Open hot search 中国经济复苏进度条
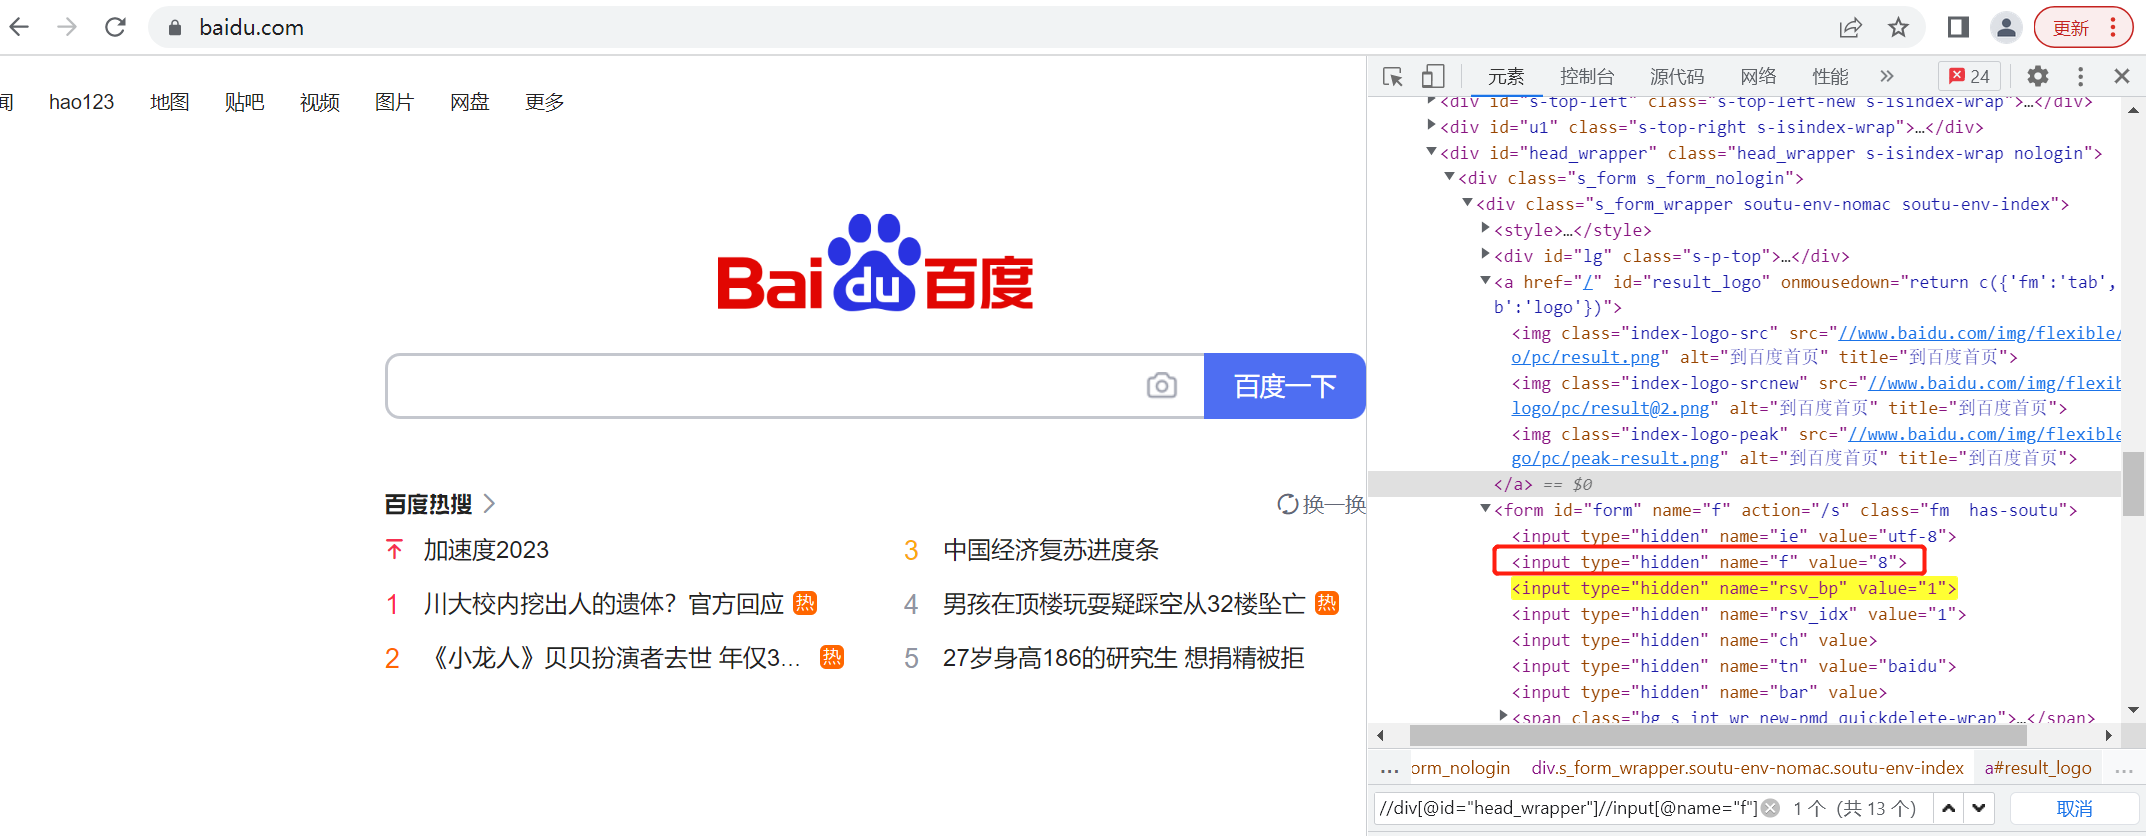 [1051, 550]
